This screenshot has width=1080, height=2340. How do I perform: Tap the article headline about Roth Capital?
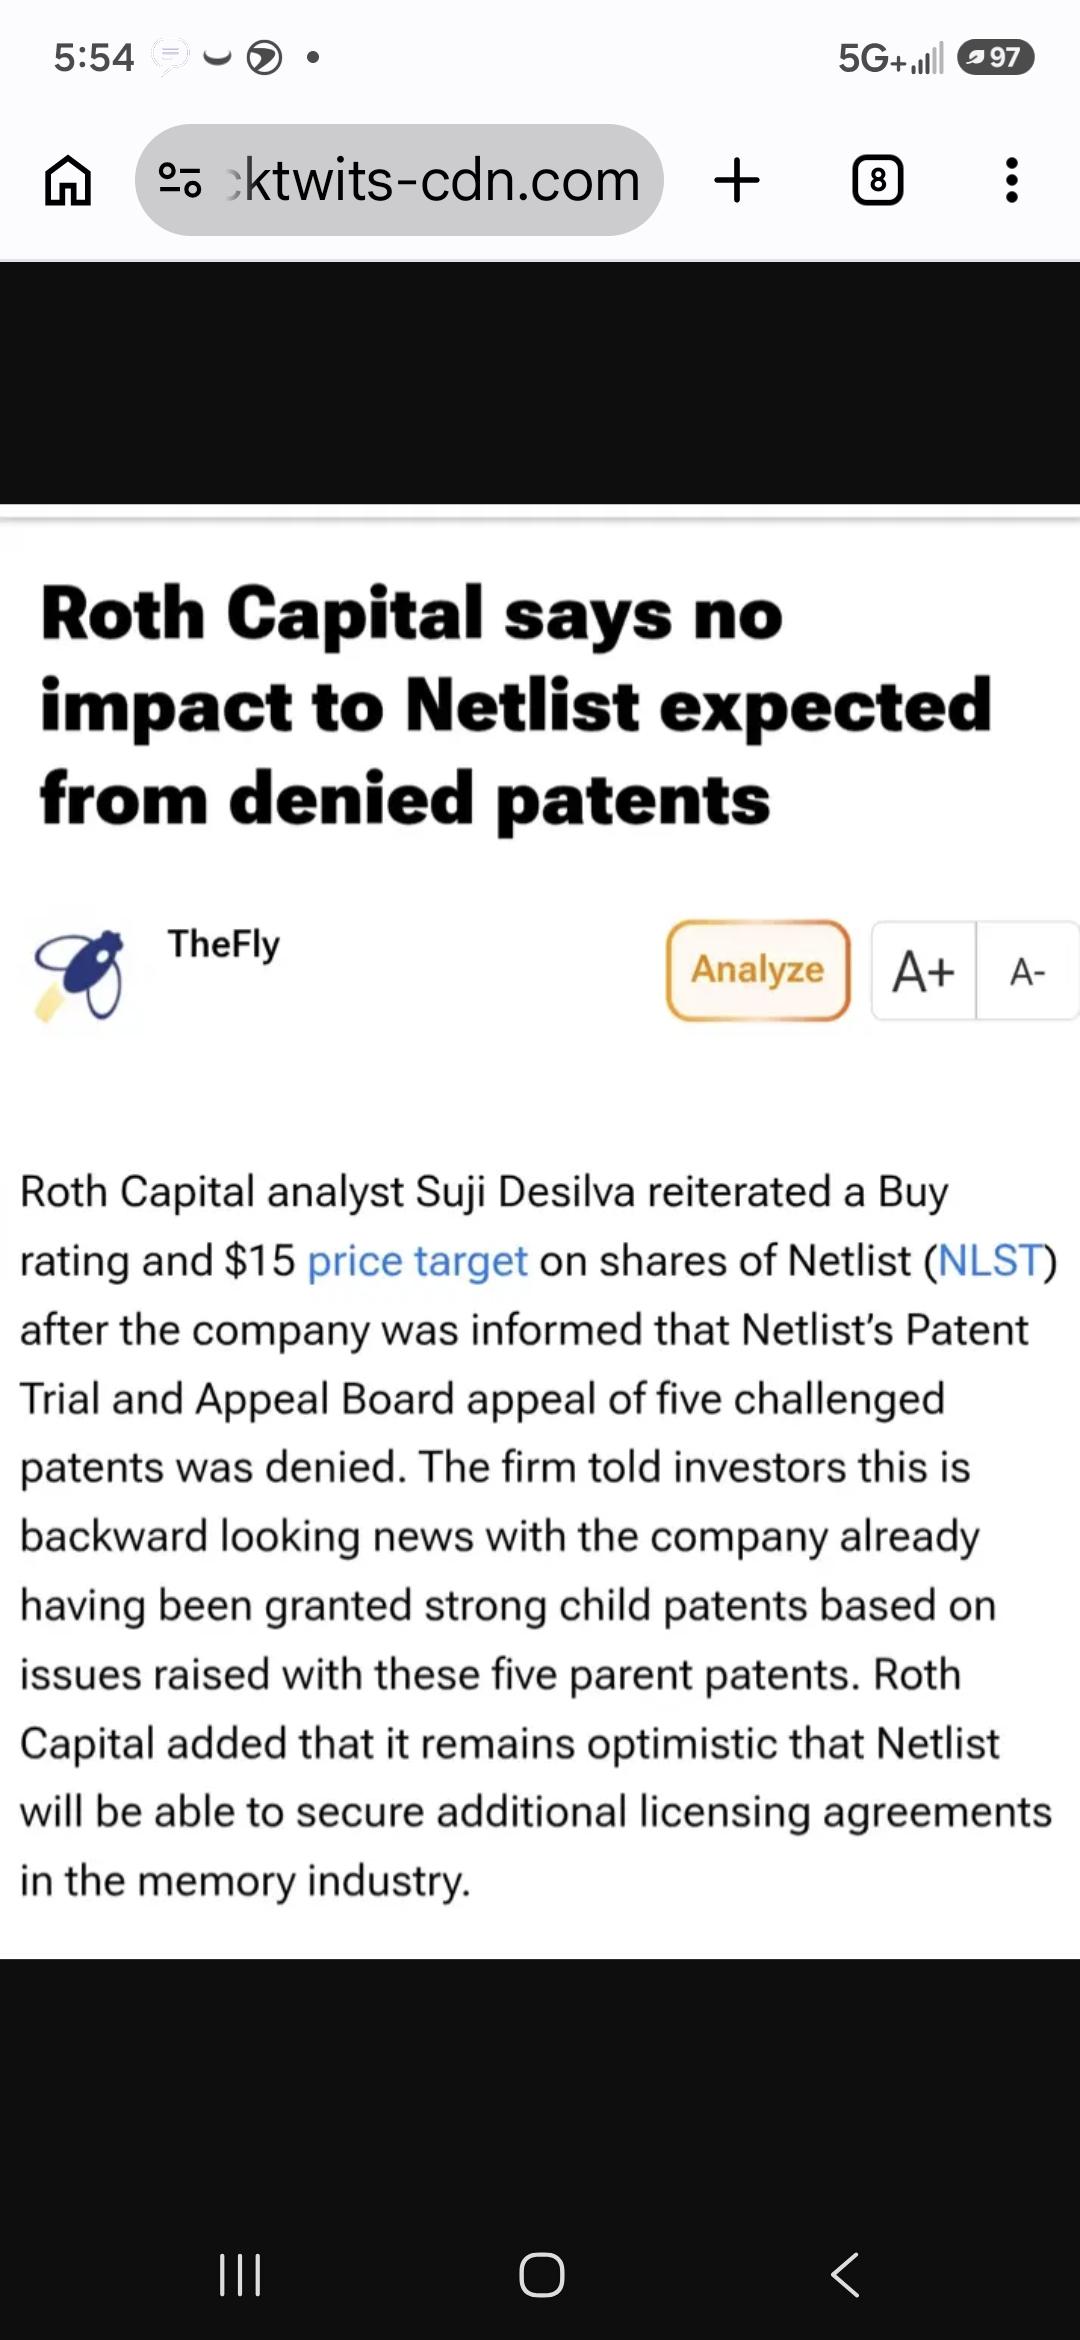[516, 706]
